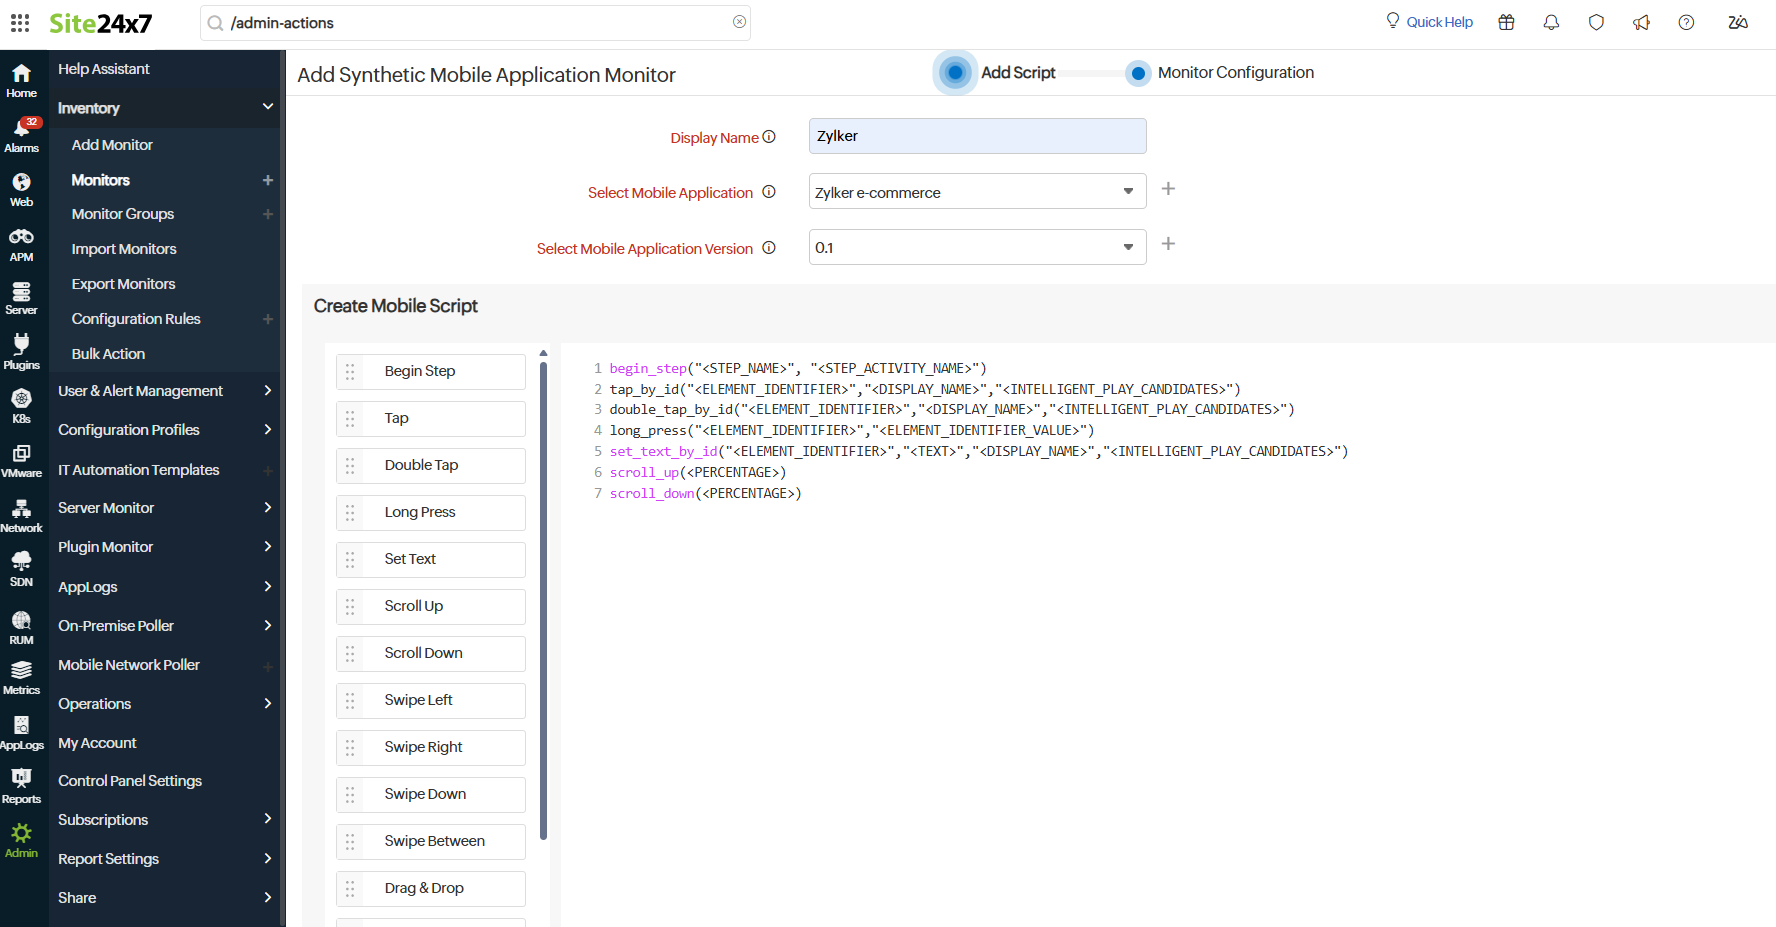Open the Zia assistant icon
Viewport: 1776px width, 927px height.
tap(1738, 21)
